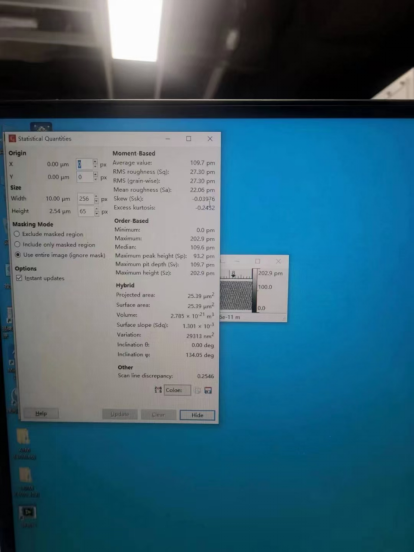Click the save results floppy-disk icon

click(208, 390)
